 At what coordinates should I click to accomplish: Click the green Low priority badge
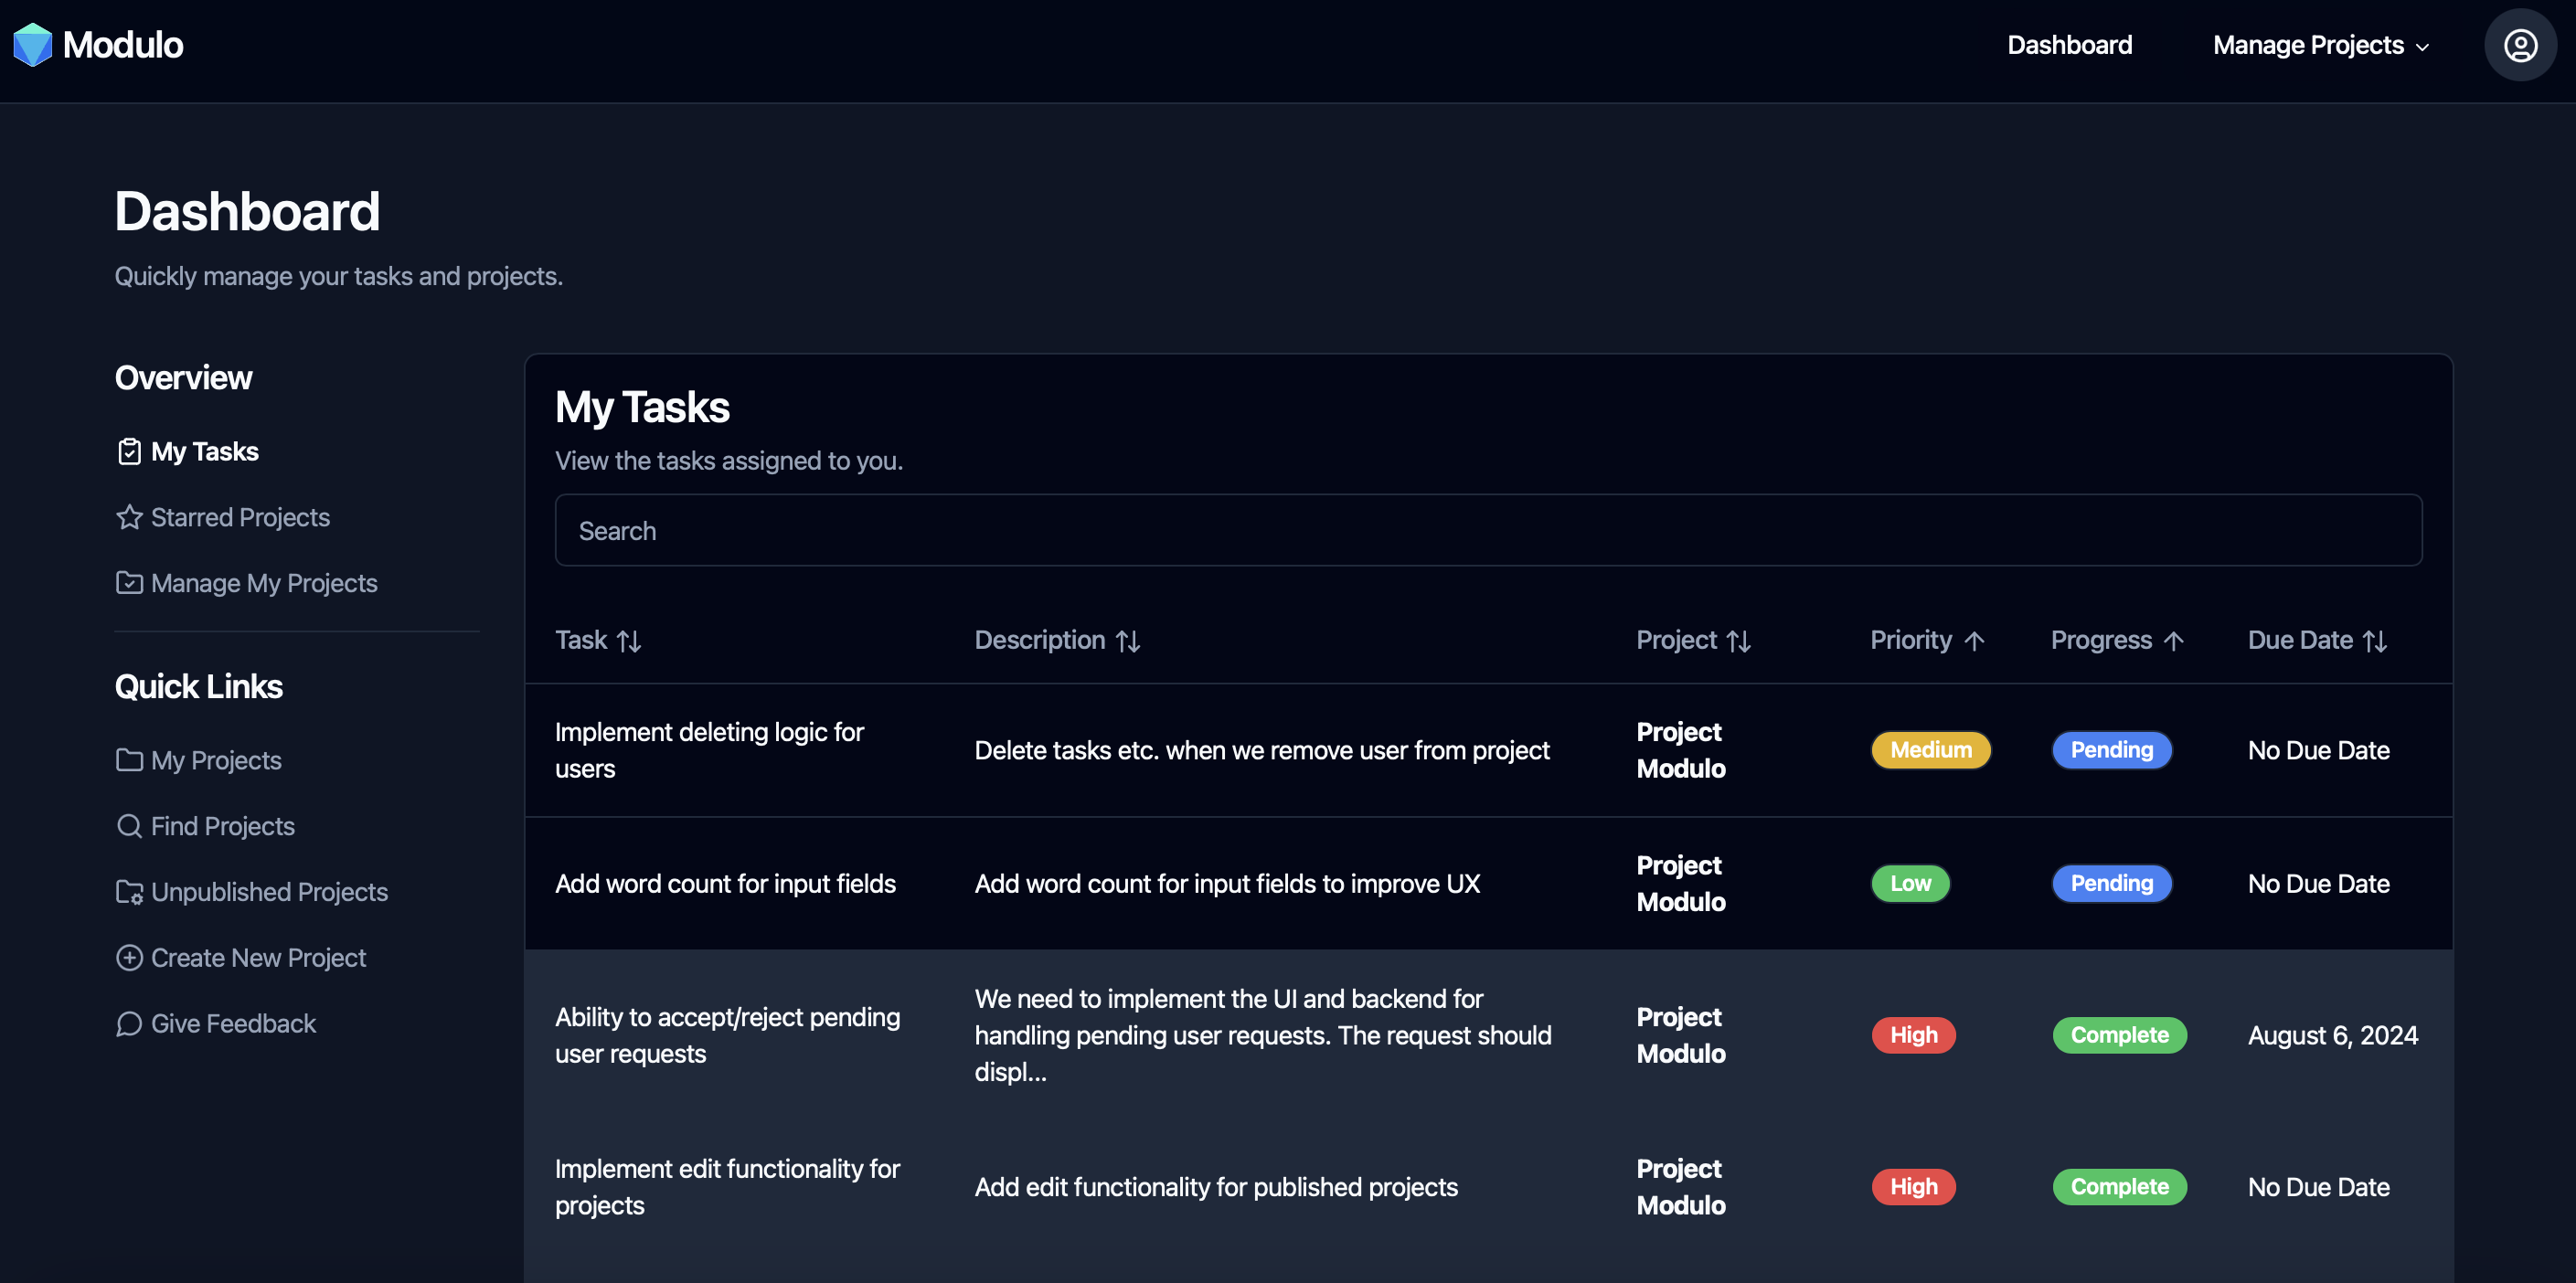pyautogui.click(x=1910, y=884)
